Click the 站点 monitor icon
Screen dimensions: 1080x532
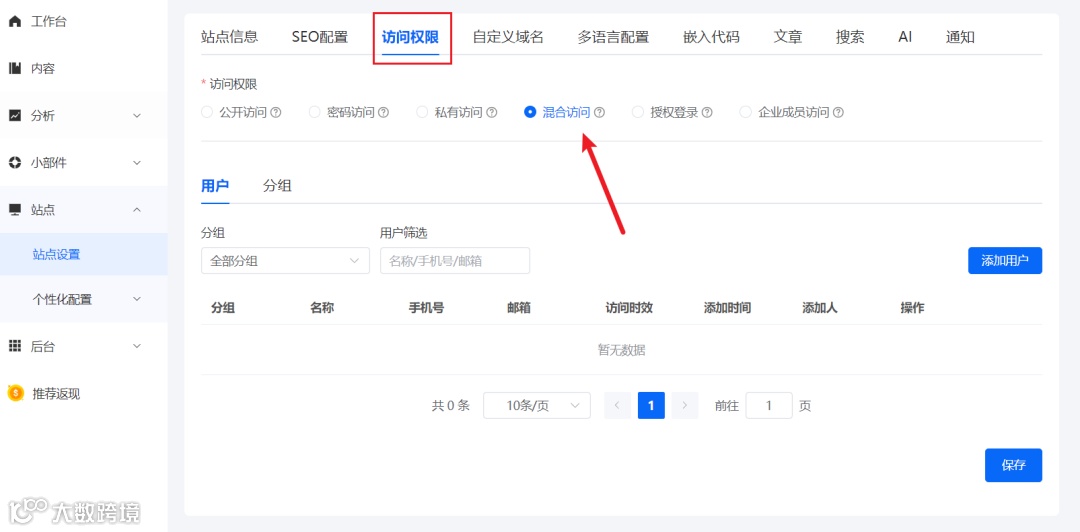pyautogui.click(x=14, y=209)
